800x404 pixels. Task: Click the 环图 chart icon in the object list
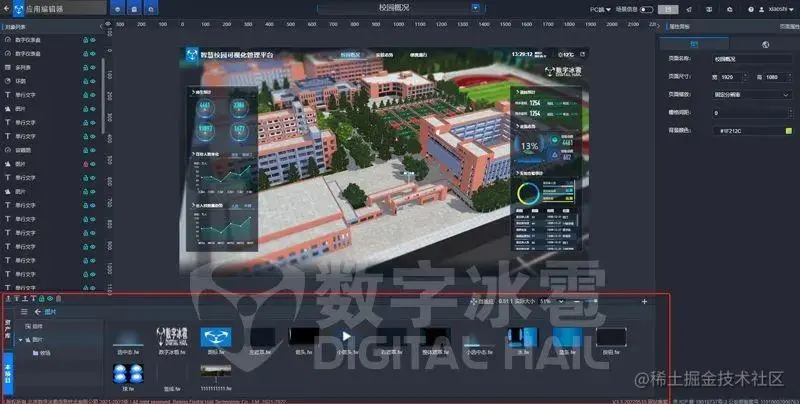pyautogui.click(x=8, y=81)
